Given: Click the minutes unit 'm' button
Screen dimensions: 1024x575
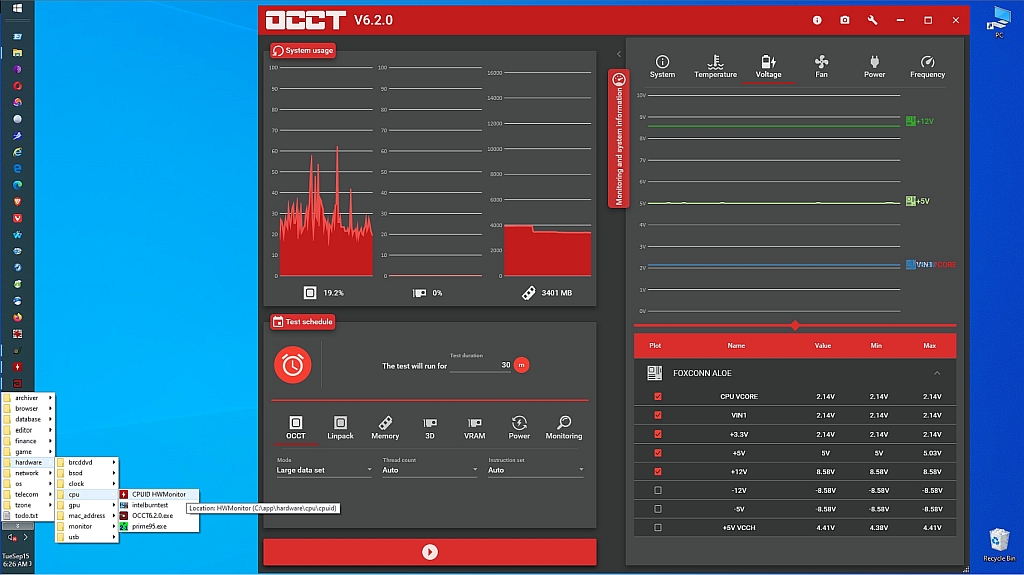Looking at the screenshot, I should click(521, 365).
